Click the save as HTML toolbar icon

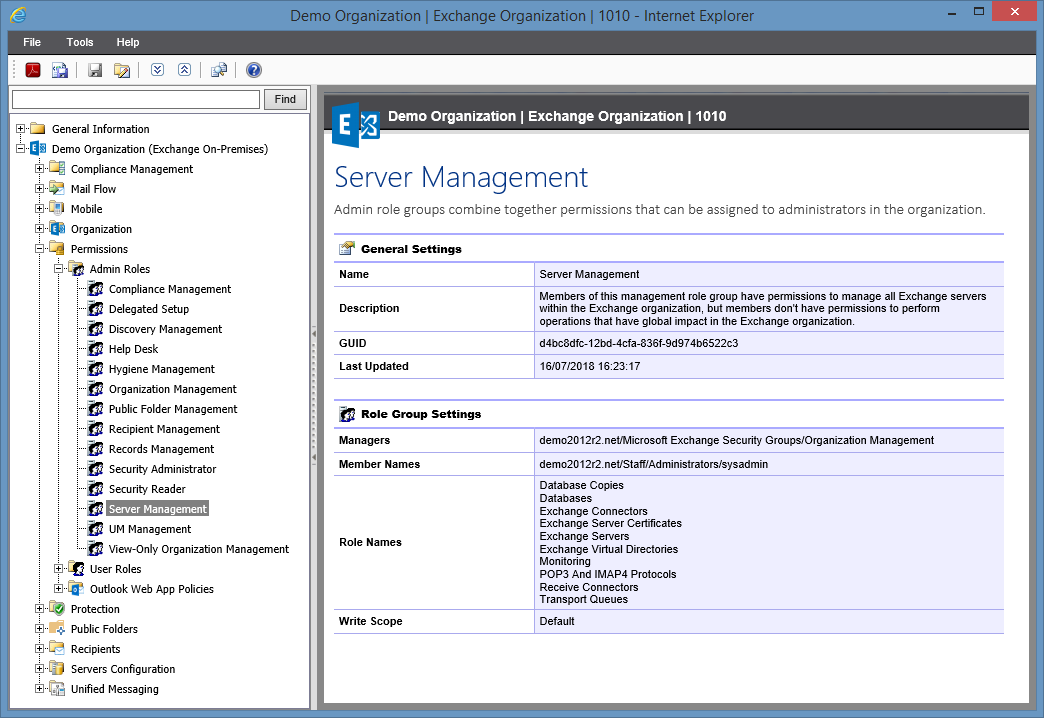60,70
